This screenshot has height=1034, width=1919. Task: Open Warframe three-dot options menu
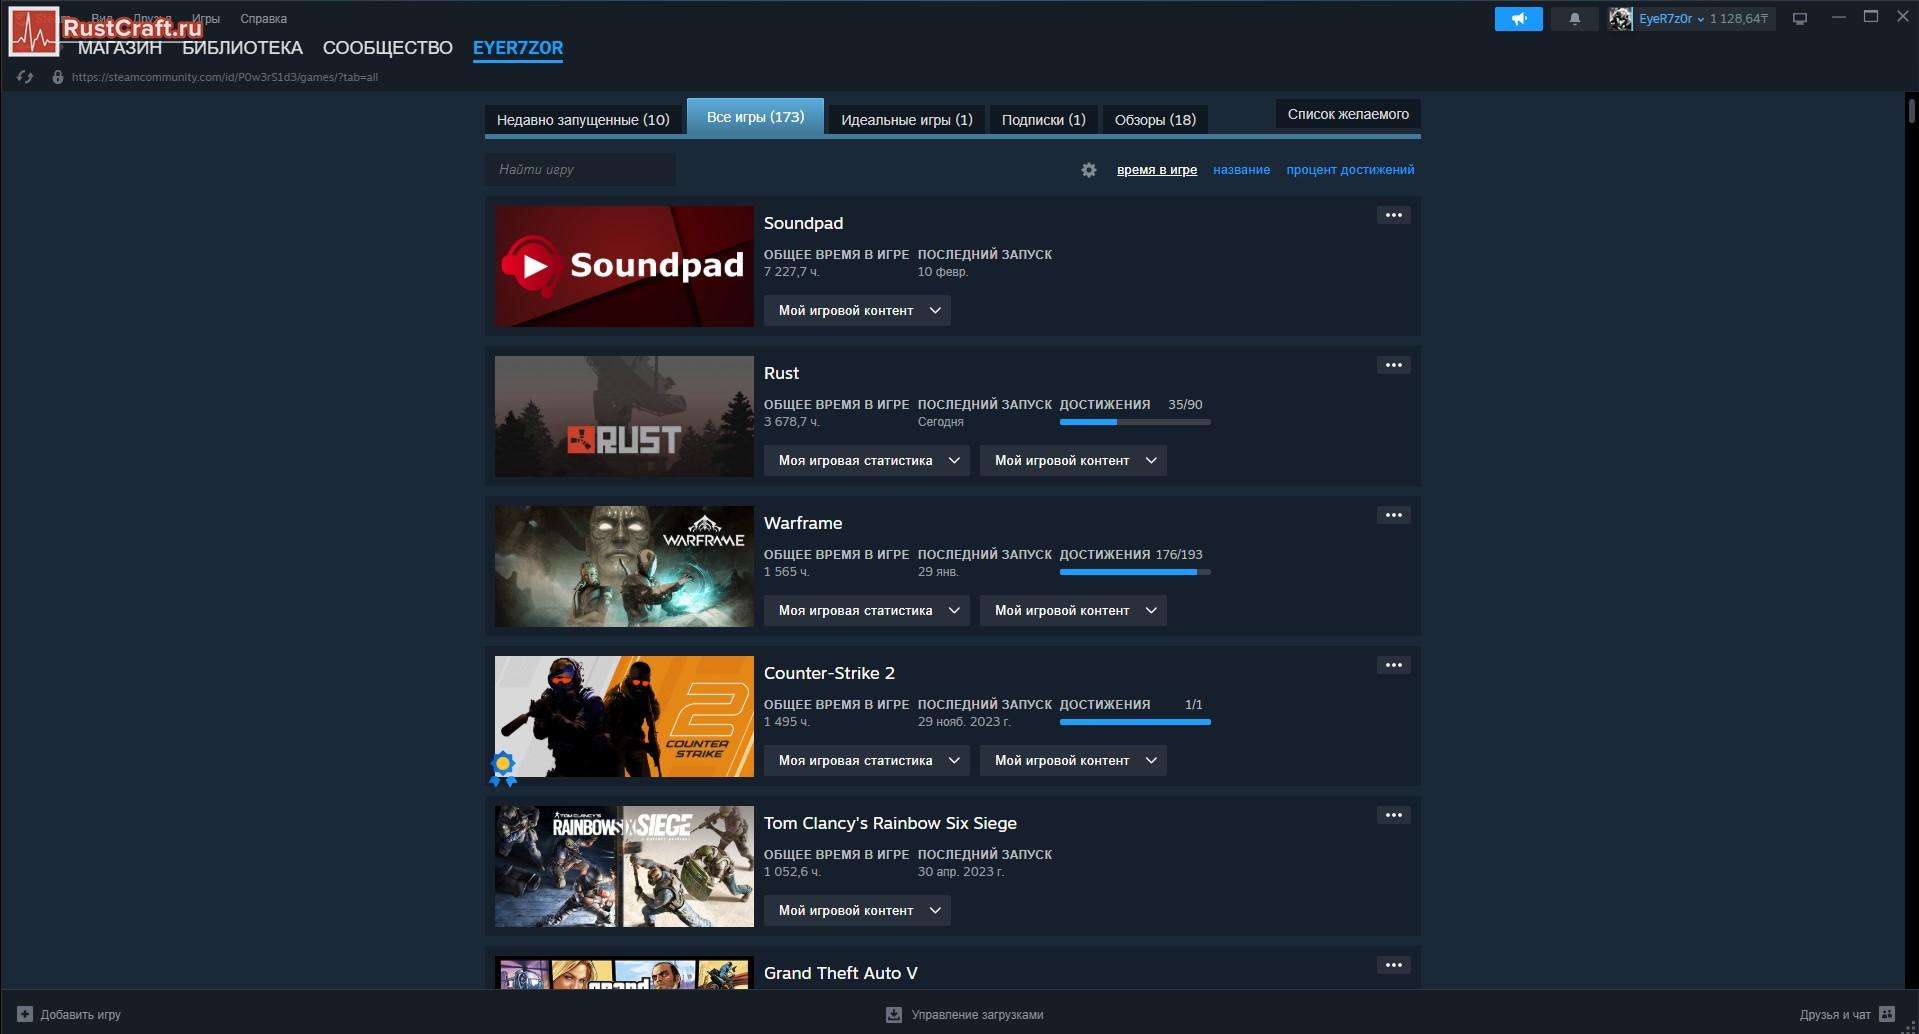click(1393, 515)
